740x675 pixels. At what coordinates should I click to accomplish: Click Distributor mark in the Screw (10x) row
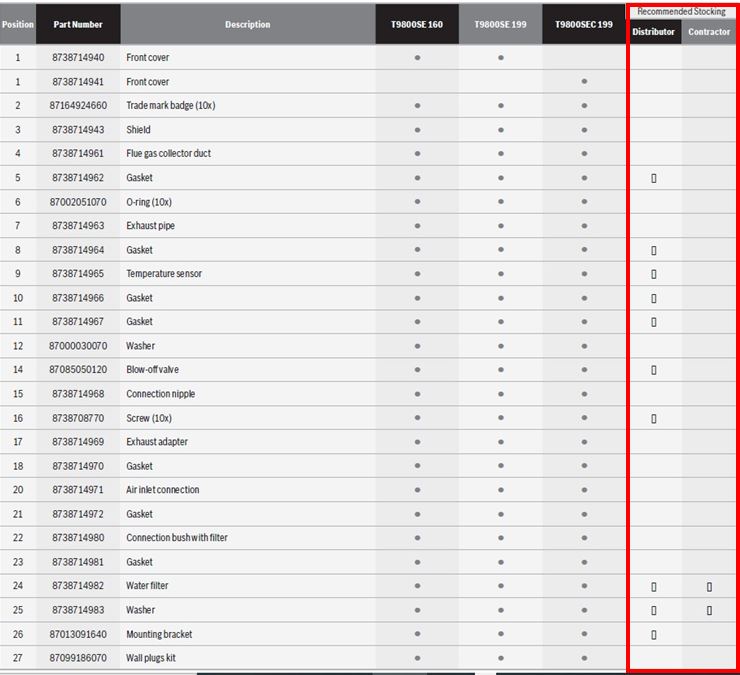click(654, 419)
